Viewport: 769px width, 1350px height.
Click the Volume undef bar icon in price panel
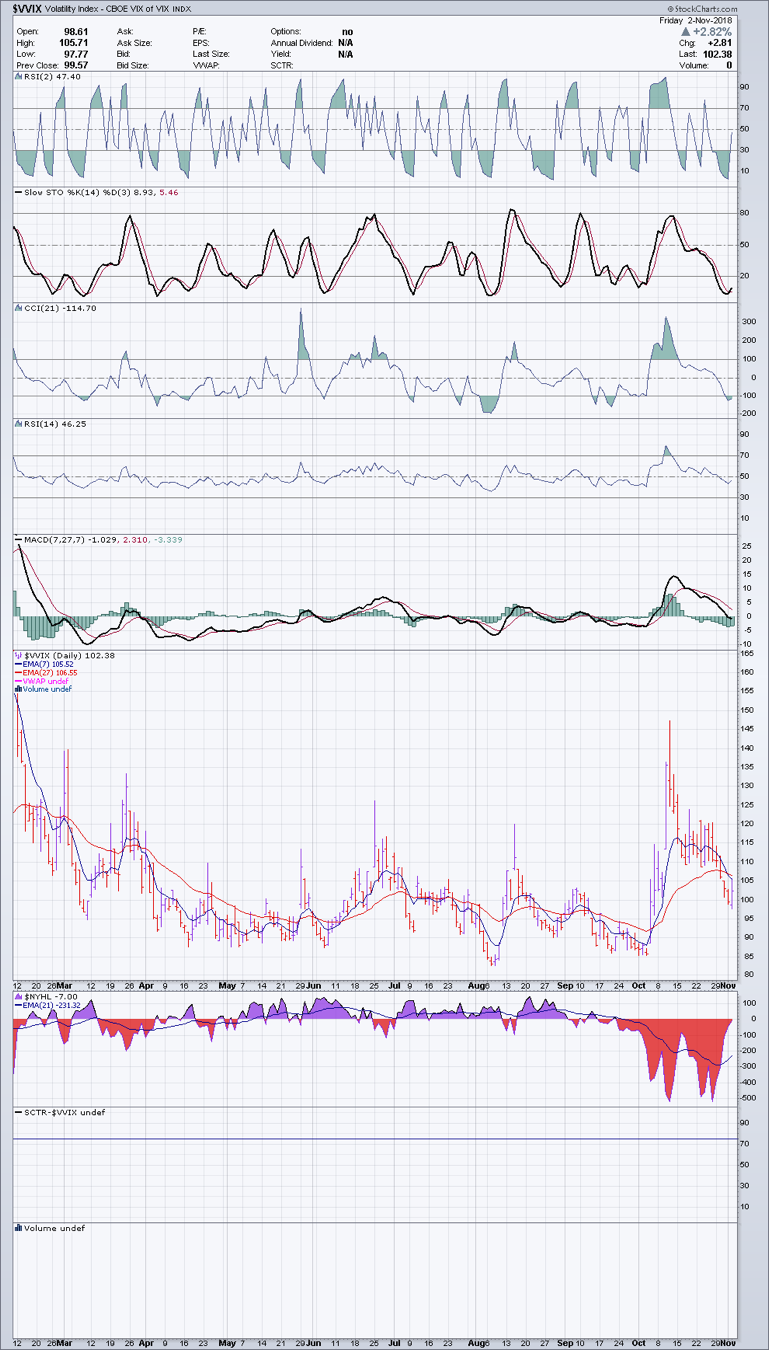coord(19,689)
